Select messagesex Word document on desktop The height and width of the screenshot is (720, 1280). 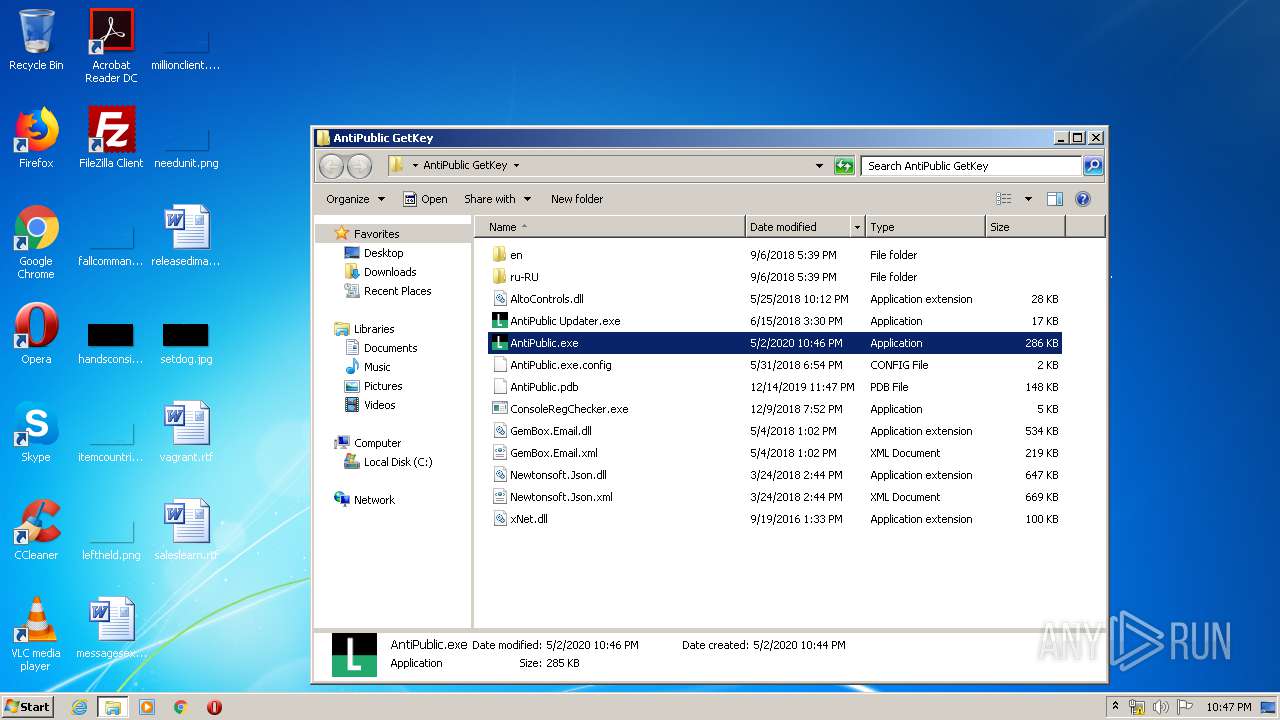pos(111,628)
